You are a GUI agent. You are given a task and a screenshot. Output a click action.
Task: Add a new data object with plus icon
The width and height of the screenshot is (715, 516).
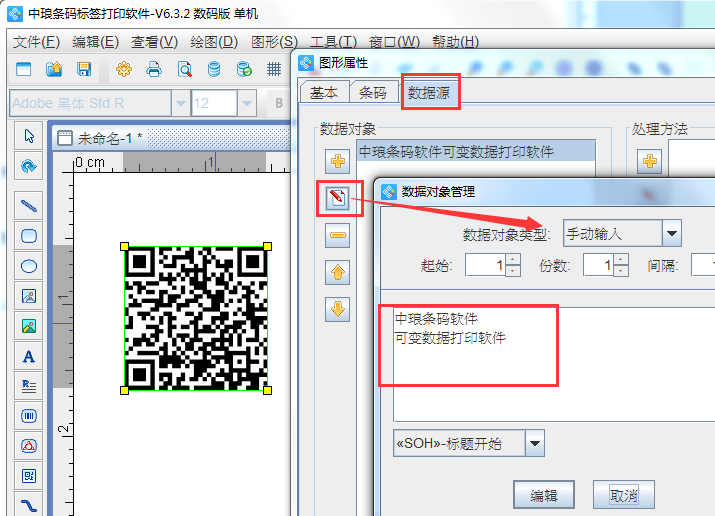tap(337, 161)
